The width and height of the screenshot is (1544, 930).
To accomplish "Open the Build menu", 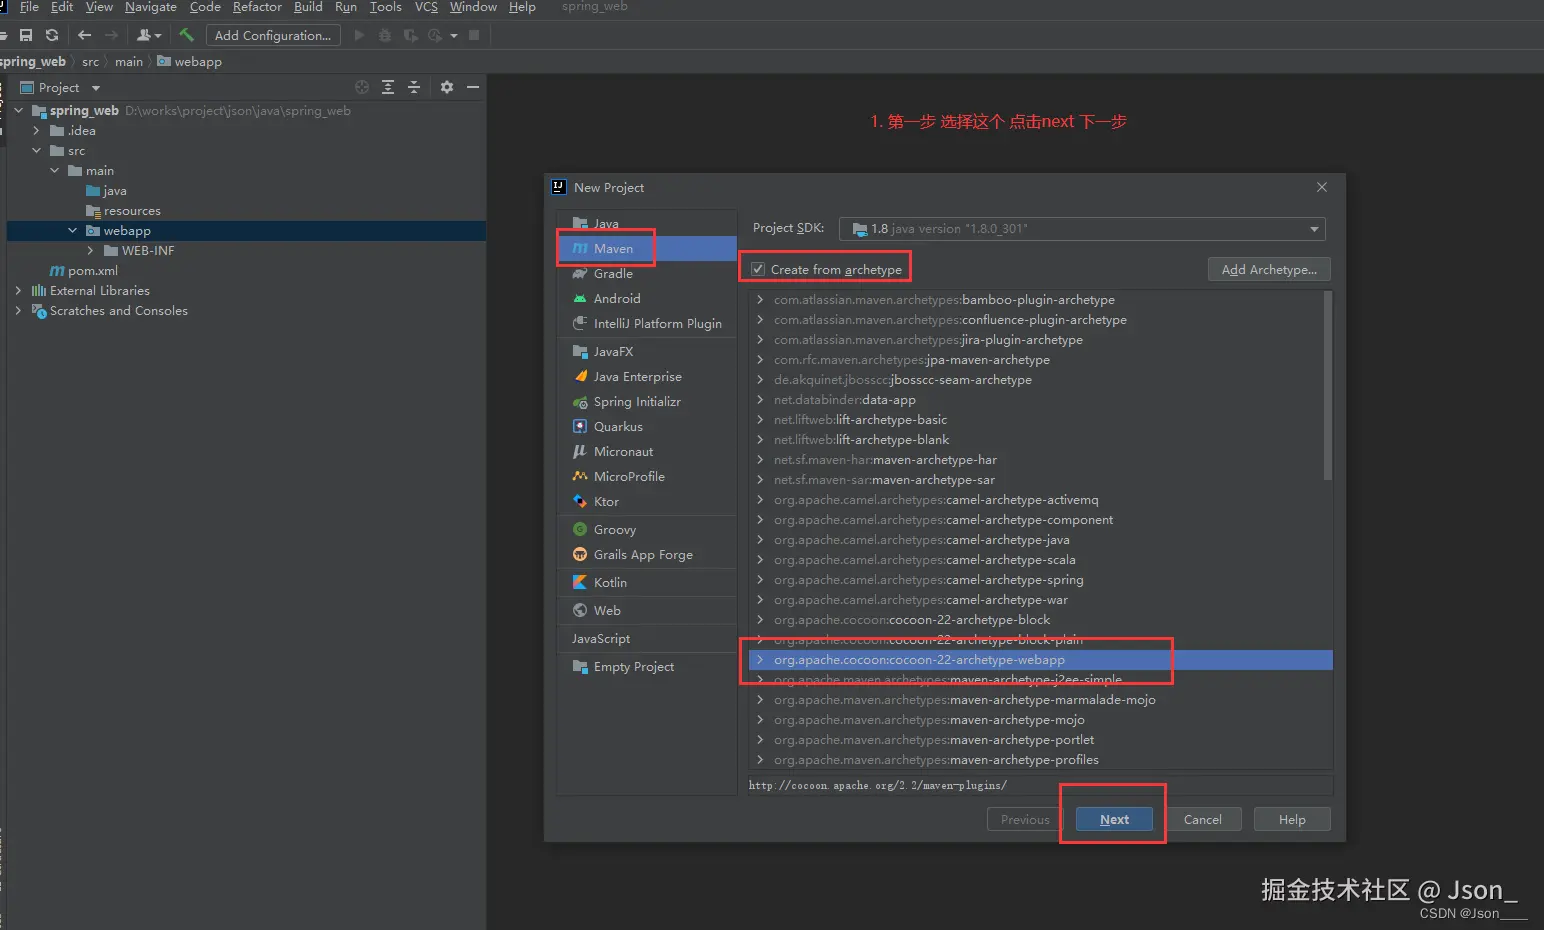I will click(308, 7).
